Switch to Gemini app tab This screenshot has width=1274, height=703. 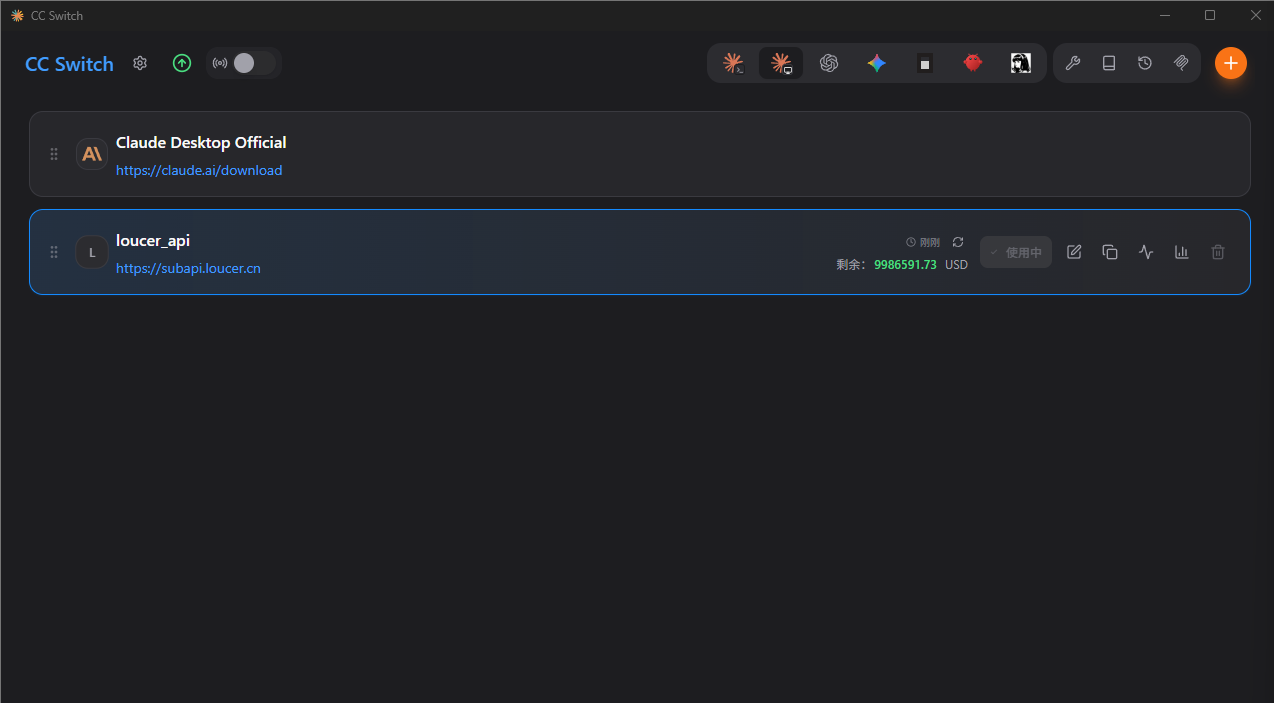pyautogui.click(x=877, y=63)
